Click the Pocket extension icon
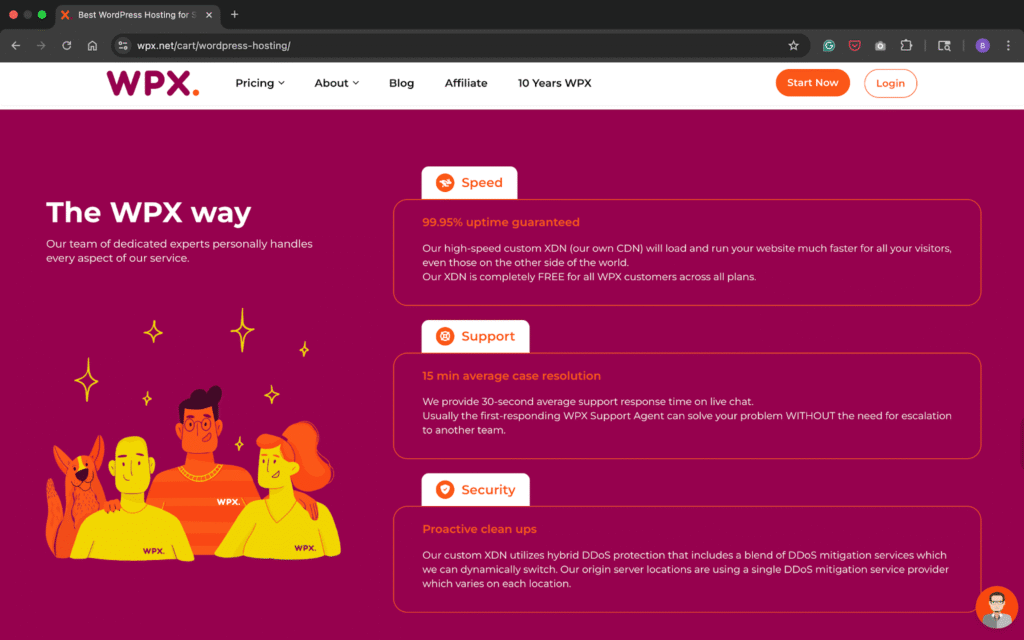Image resolution: width=1024 pixels, height=640 pixels. point(855,45)
